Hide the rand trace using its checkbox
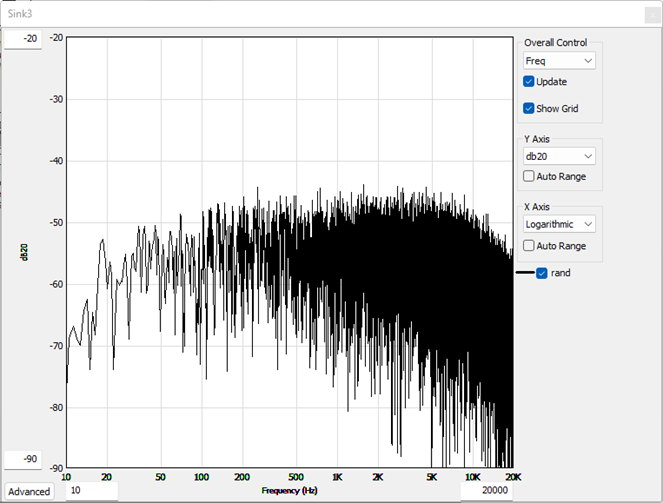663x503 pixels. [542, 273]
